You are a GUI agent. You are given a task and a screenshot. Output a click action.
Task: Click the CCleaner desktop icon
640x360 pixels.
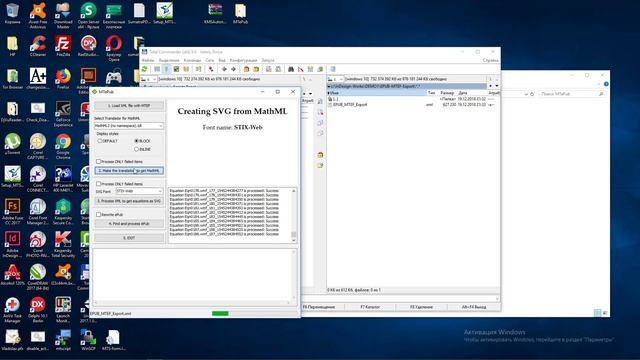[x=38, y=46]
